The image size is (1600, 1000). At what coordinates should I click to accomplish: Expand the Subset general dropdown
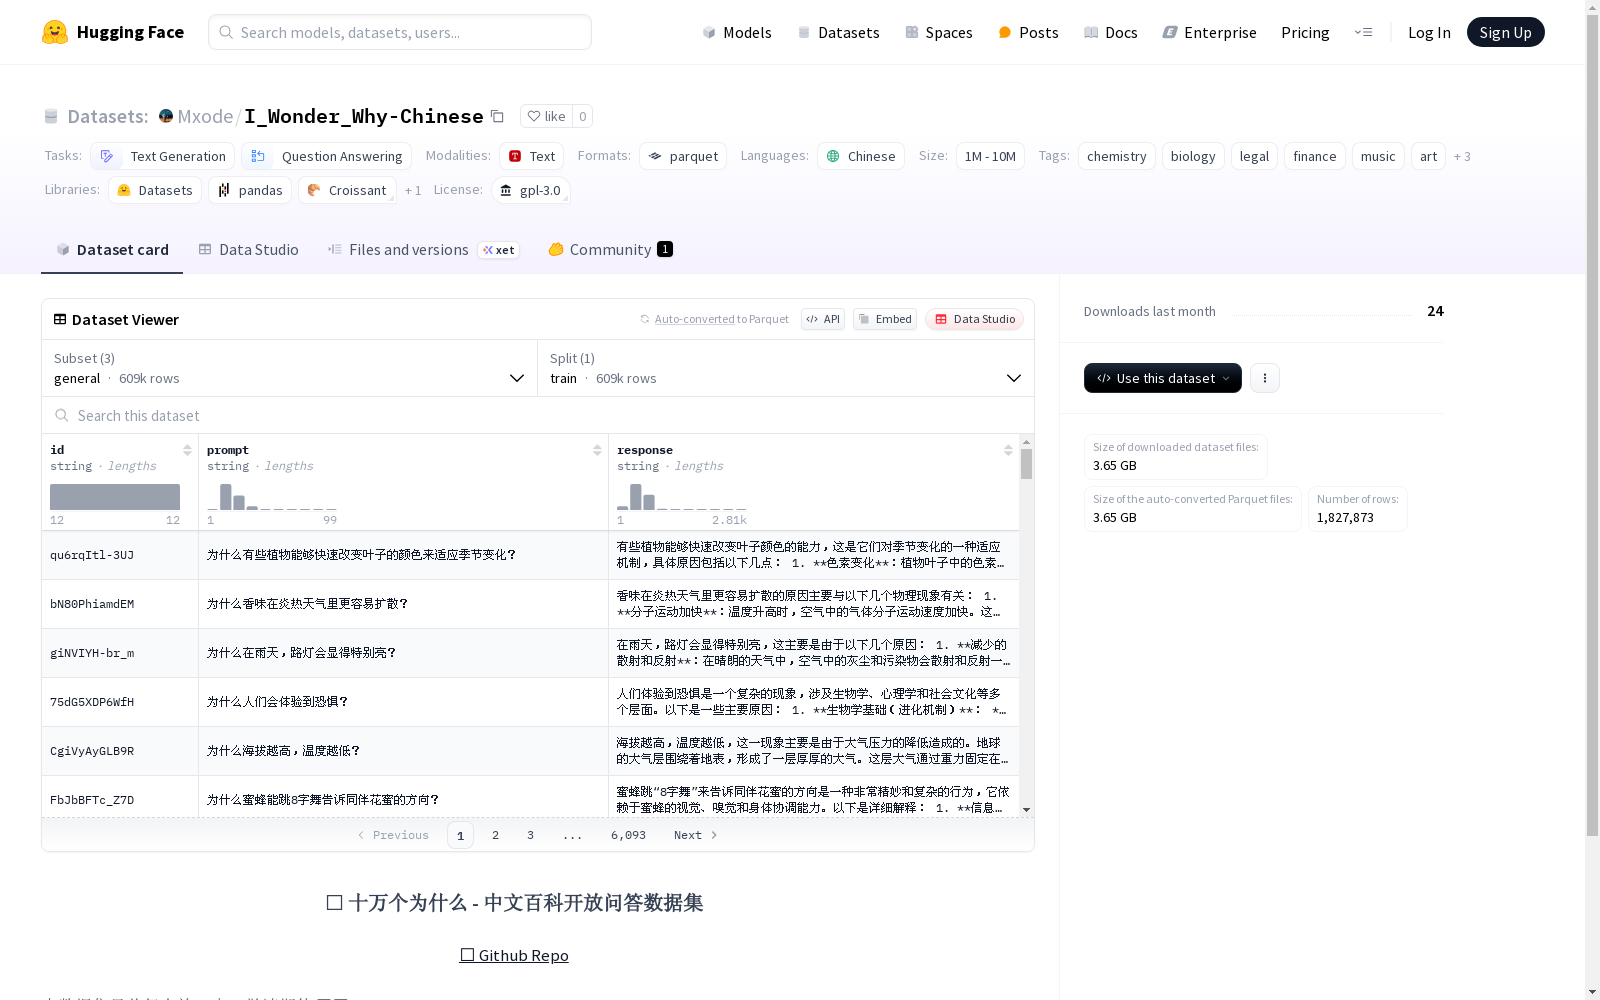coord(289,368)
